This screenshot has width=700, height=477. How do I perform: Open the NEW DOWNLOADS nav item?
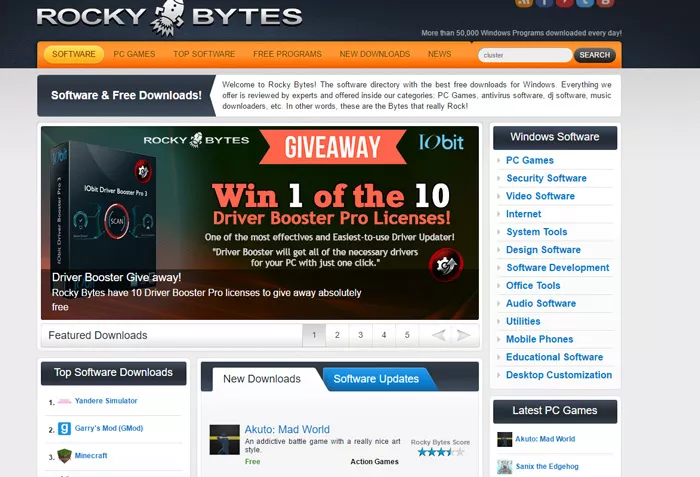click(x=375, y=54)
